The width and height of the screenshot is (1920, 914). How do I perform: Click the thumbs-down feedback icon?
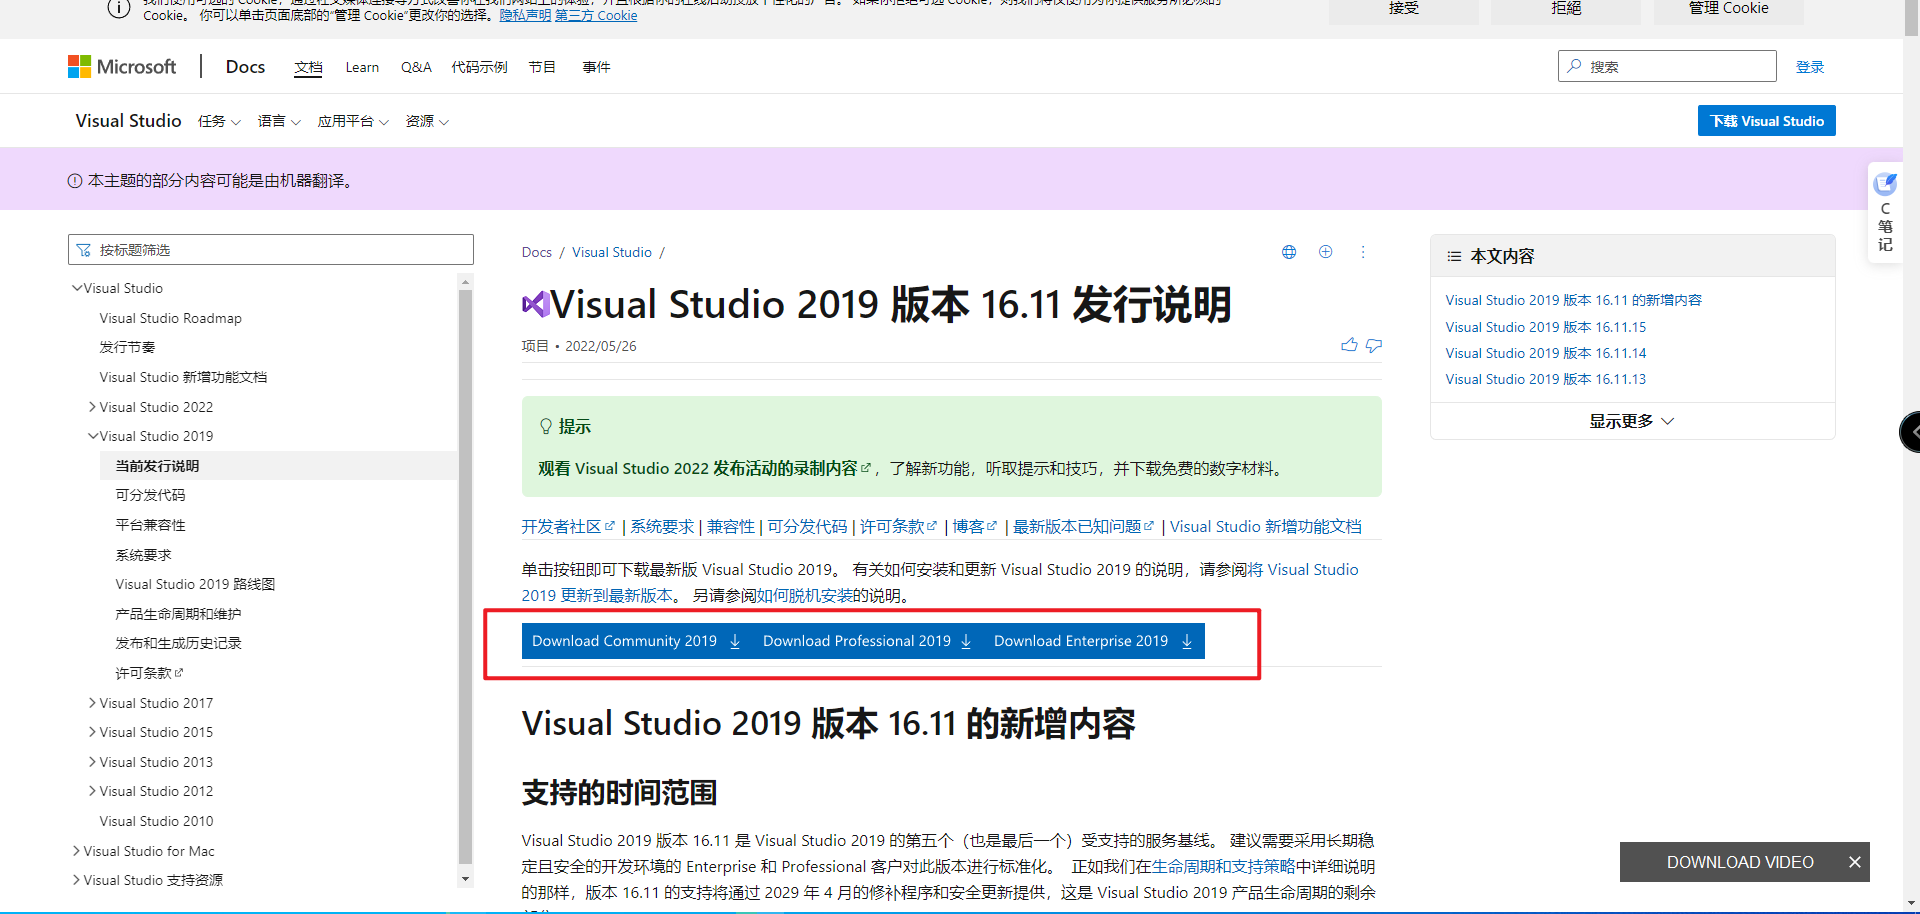click(1374, 345)
